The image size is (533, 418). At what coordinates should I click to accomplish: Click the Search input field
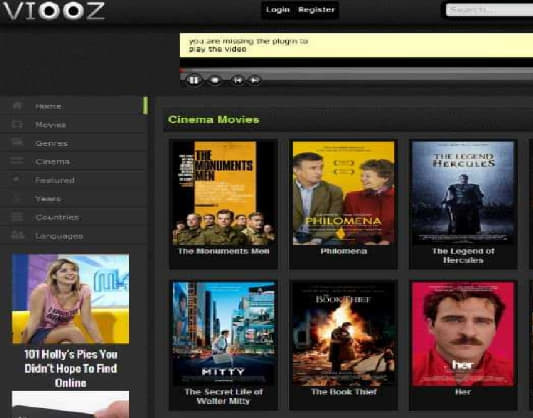(489, 10)
